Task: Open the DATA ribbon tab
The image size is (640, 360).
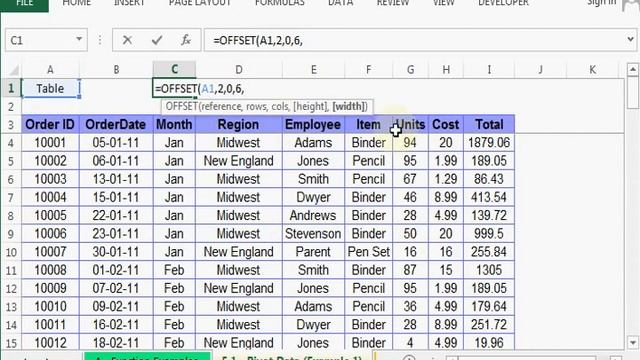Action: pos(341,3)
